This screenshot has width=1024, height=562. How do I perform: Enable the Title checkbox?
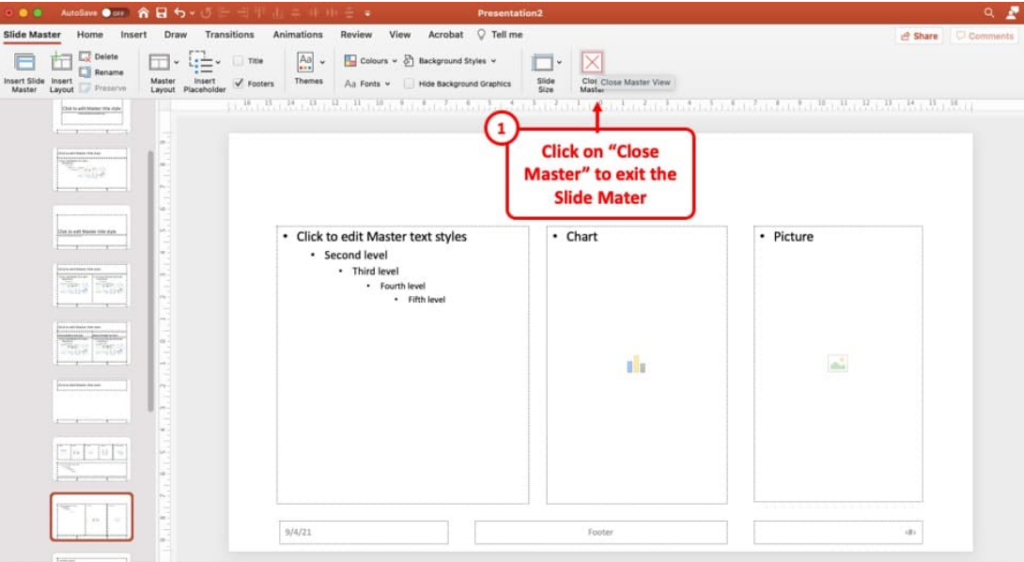pos(238,61)
